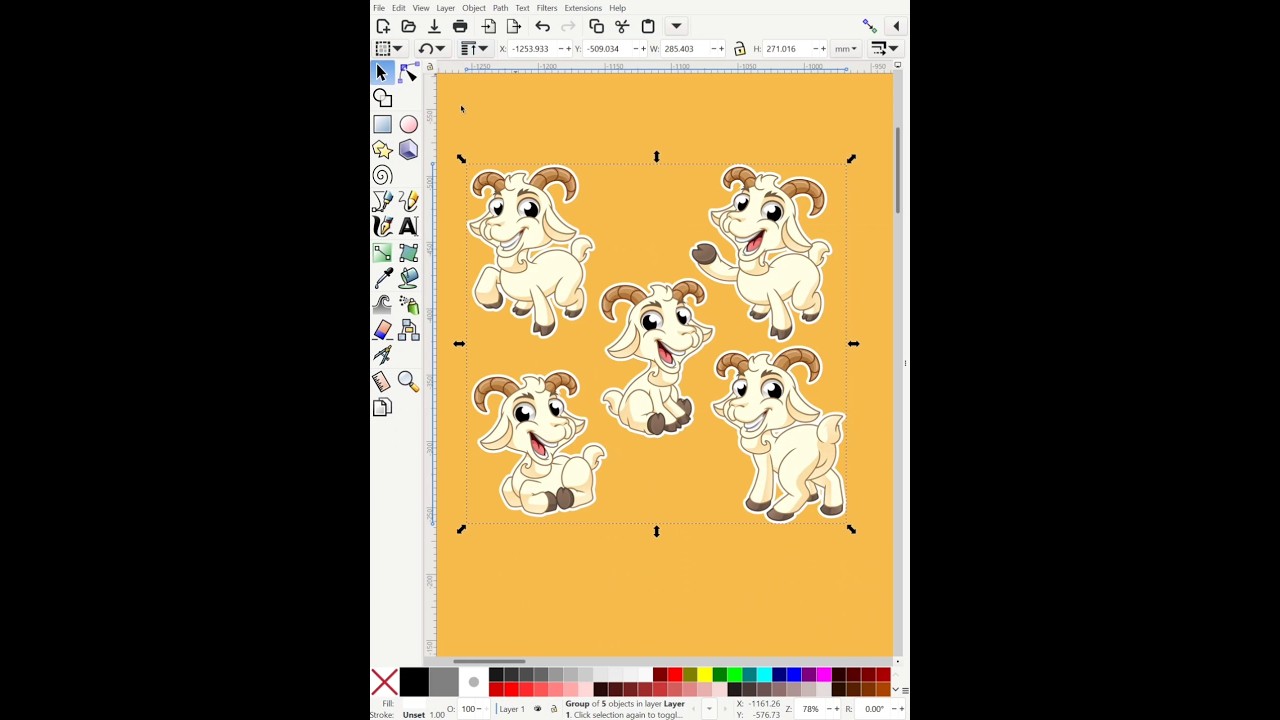The image size is (1280, 720).
Task: Select the Mesh gradient tool
Action: point(408,253)
